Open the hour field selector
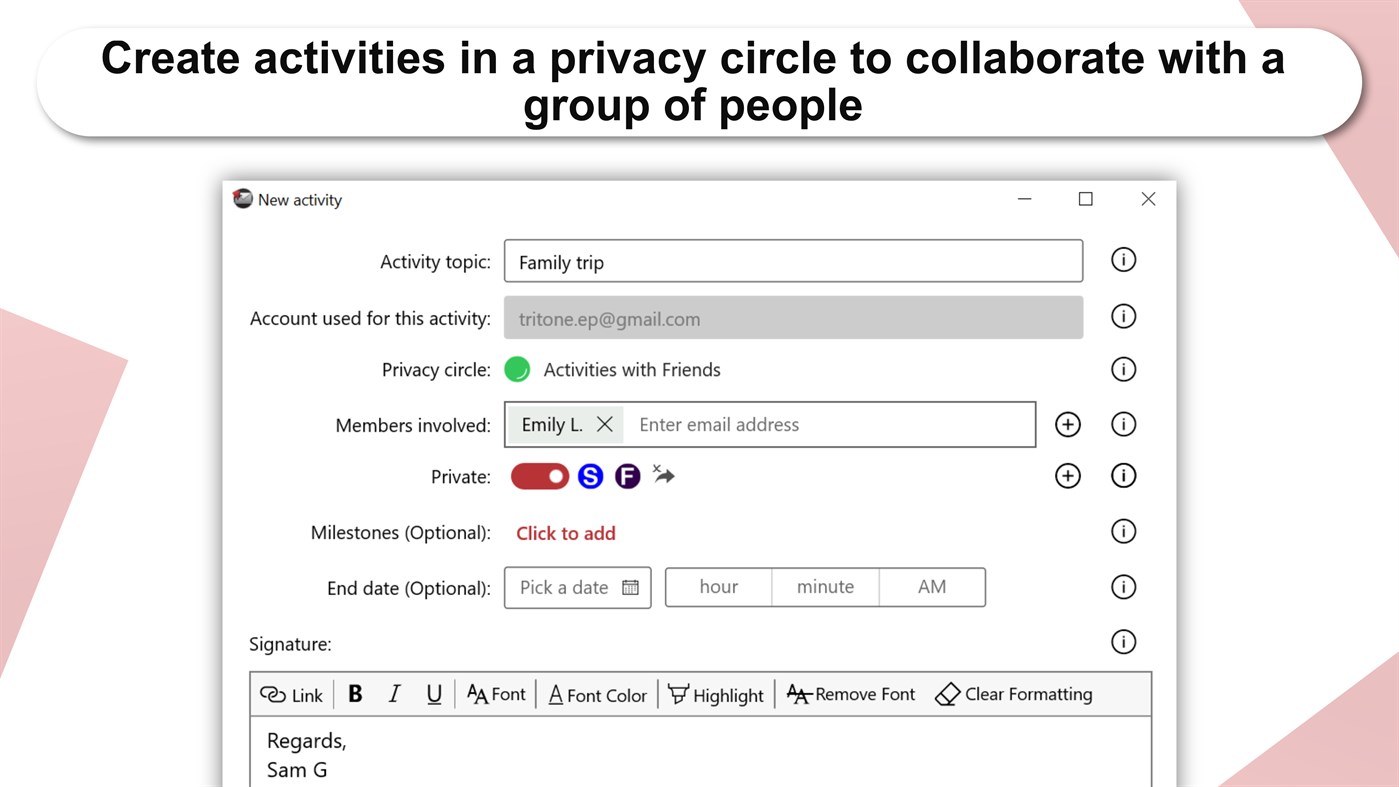The height and width of the screenshot is (787, 1399). 720,587
